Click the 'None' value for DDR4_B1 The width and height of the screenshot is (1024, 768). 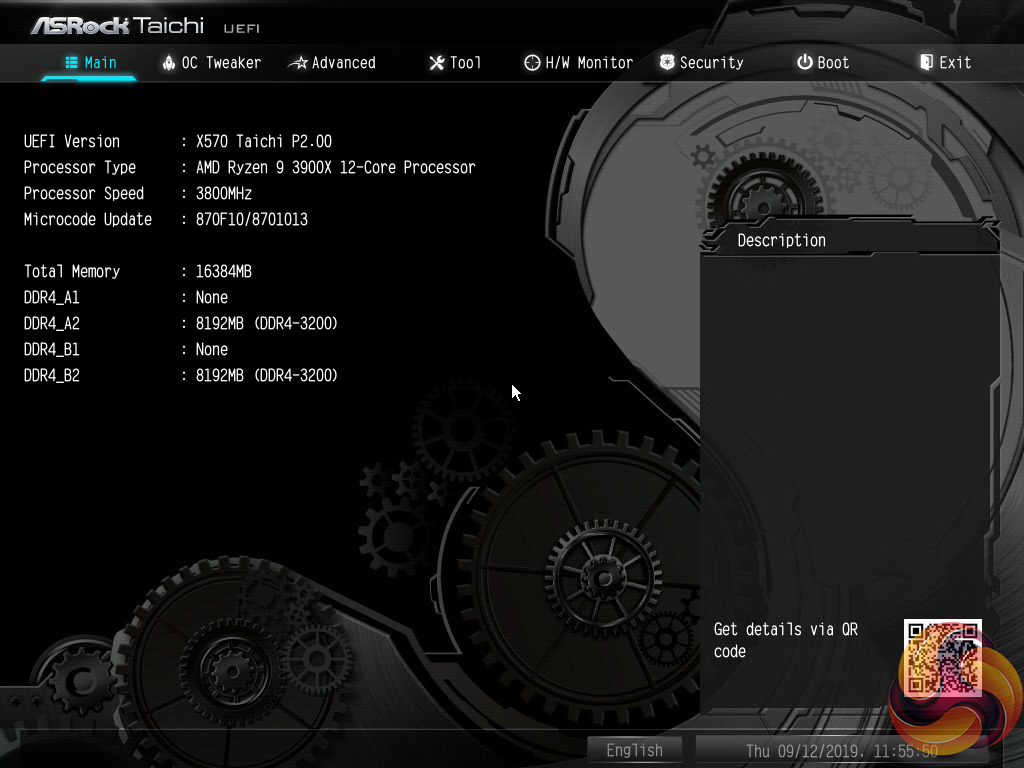pyautogui.click(x=212, y=350)
